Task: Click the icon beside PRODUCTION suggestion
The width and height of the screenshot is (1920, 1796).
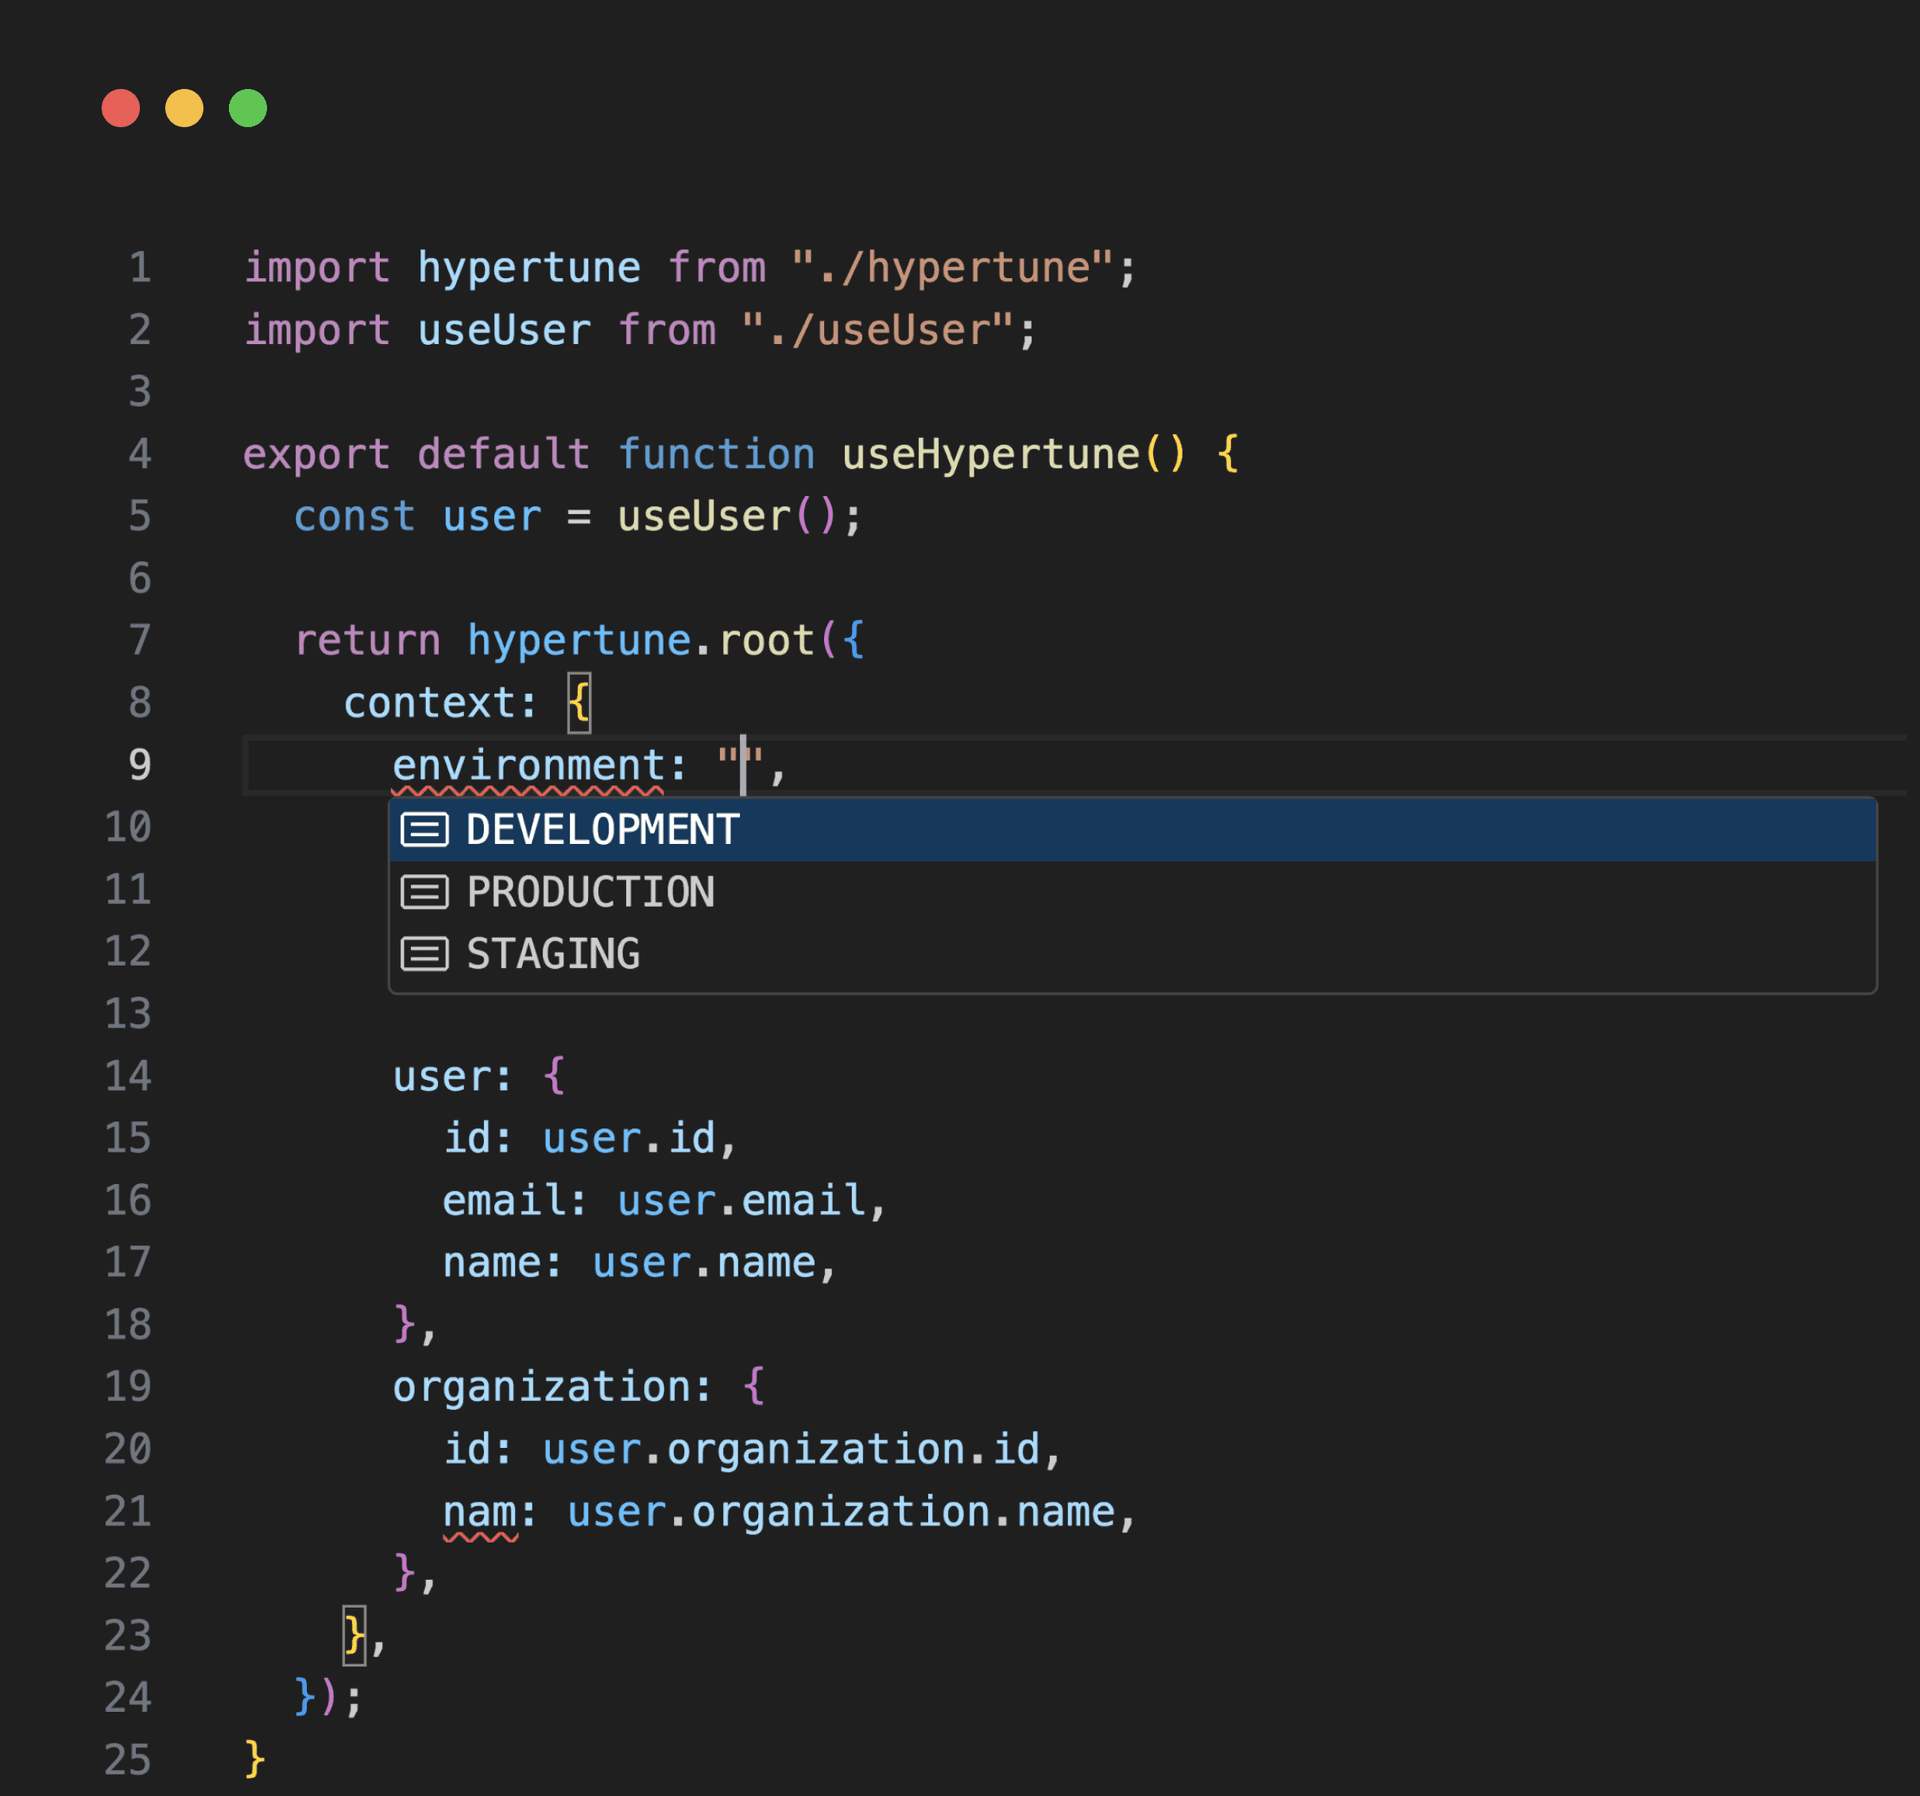Action: [x=424, y=892]
